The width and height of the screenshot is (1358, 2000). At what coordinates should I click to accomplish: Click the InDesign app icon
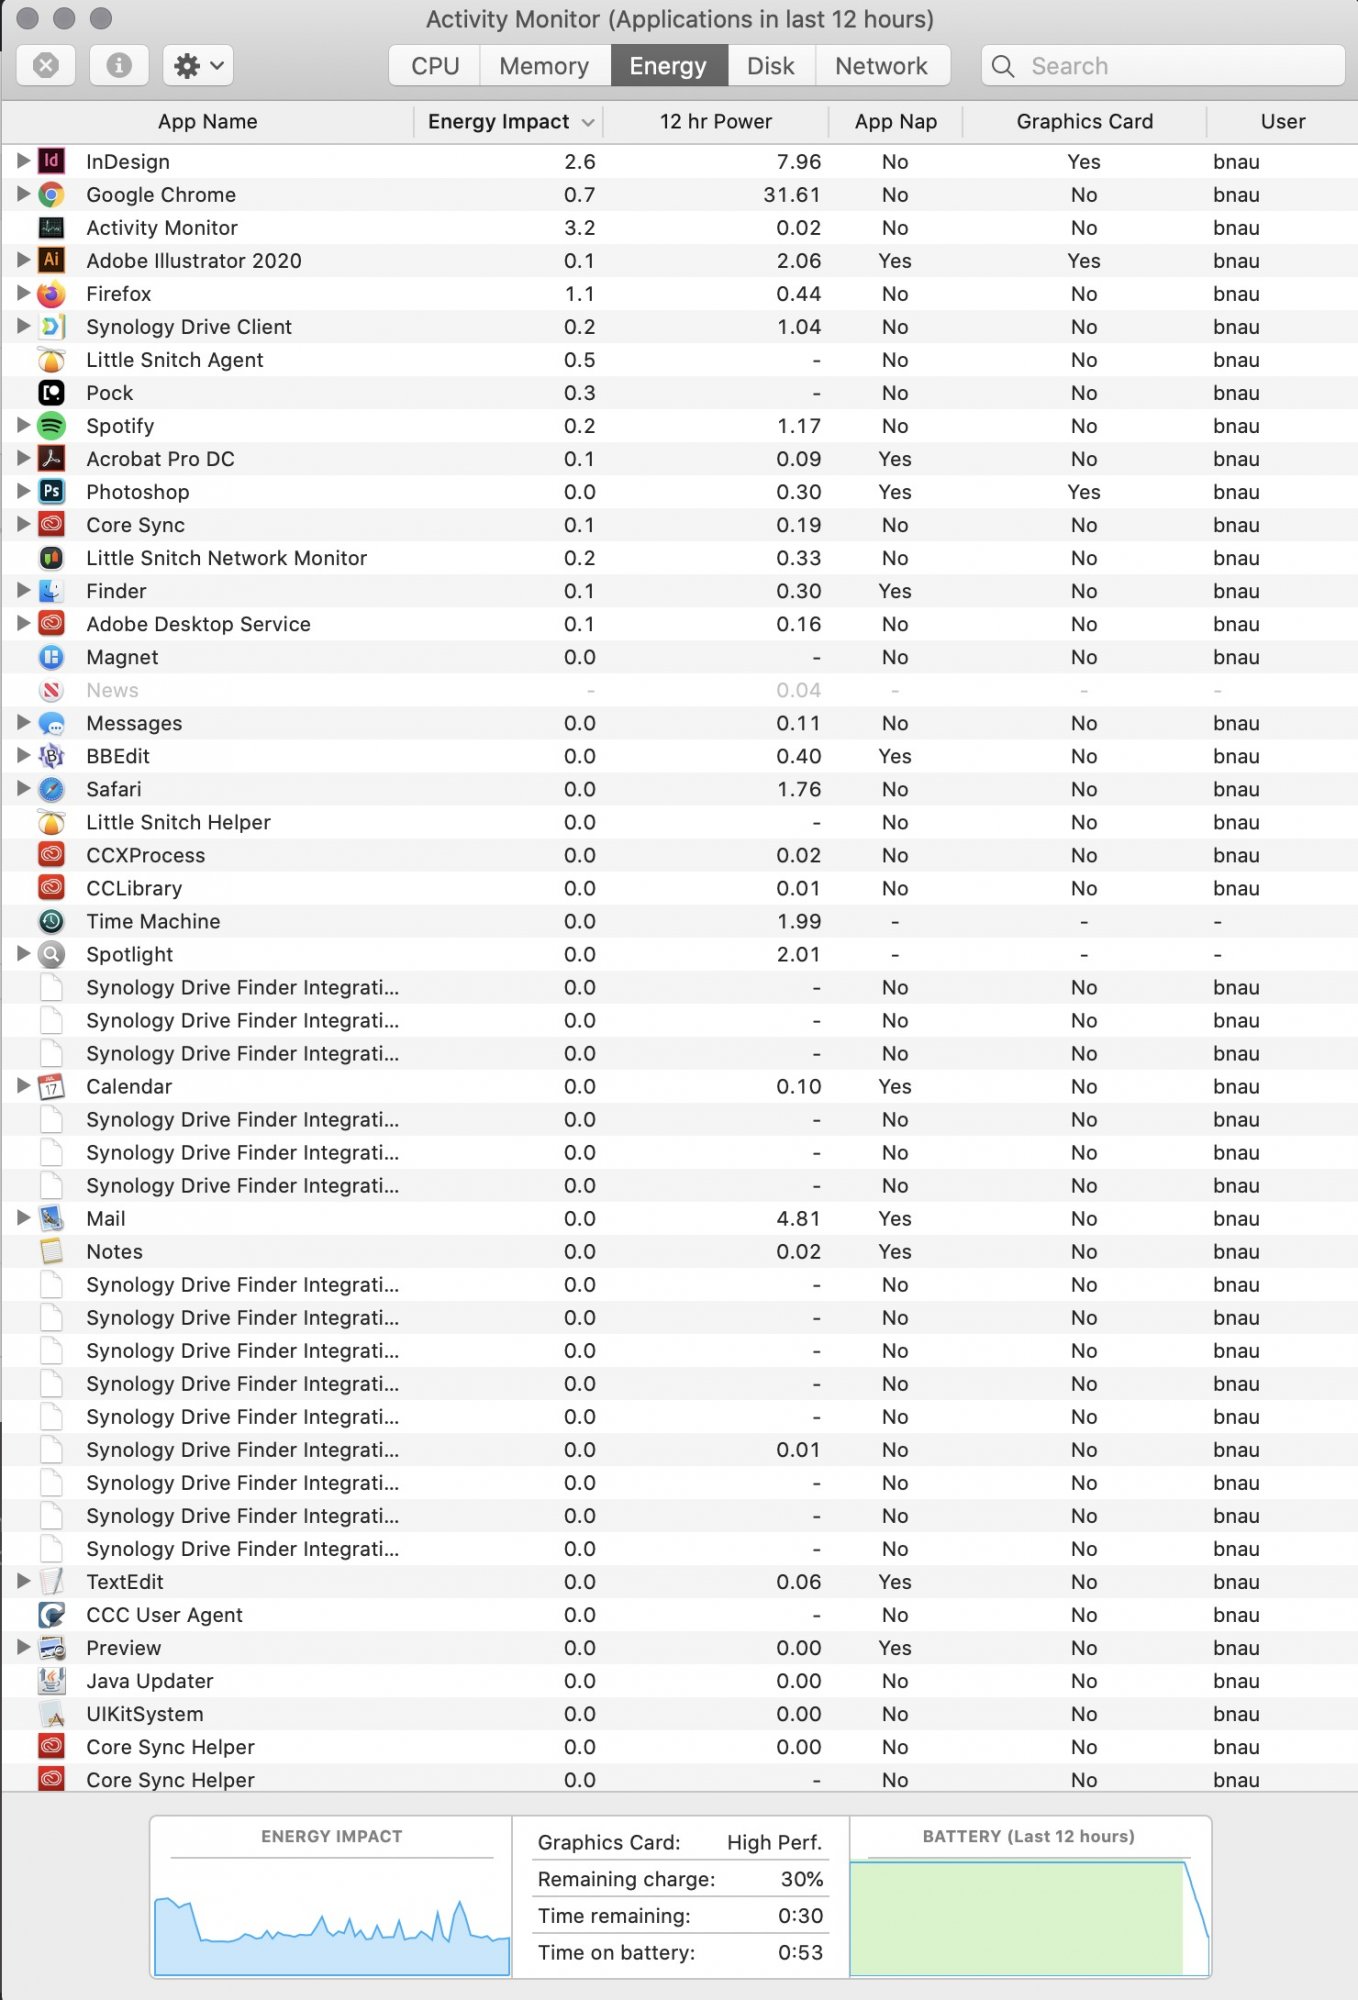(x=51, y=161)
